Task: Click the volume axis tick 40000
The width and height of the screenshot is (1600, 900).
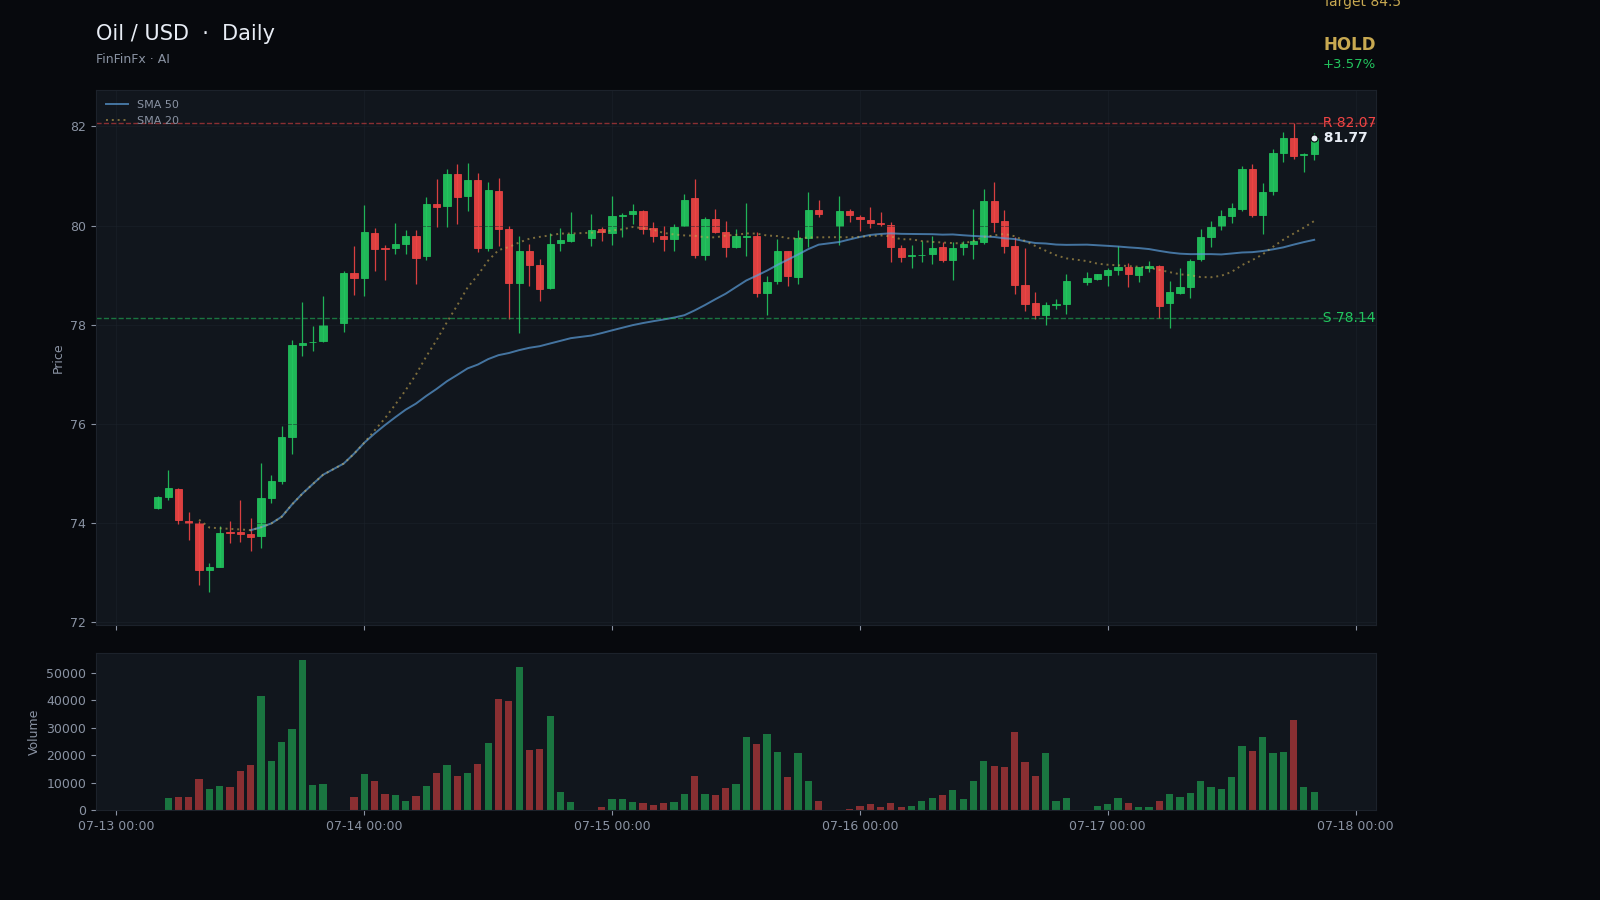Action: [66, 701]
